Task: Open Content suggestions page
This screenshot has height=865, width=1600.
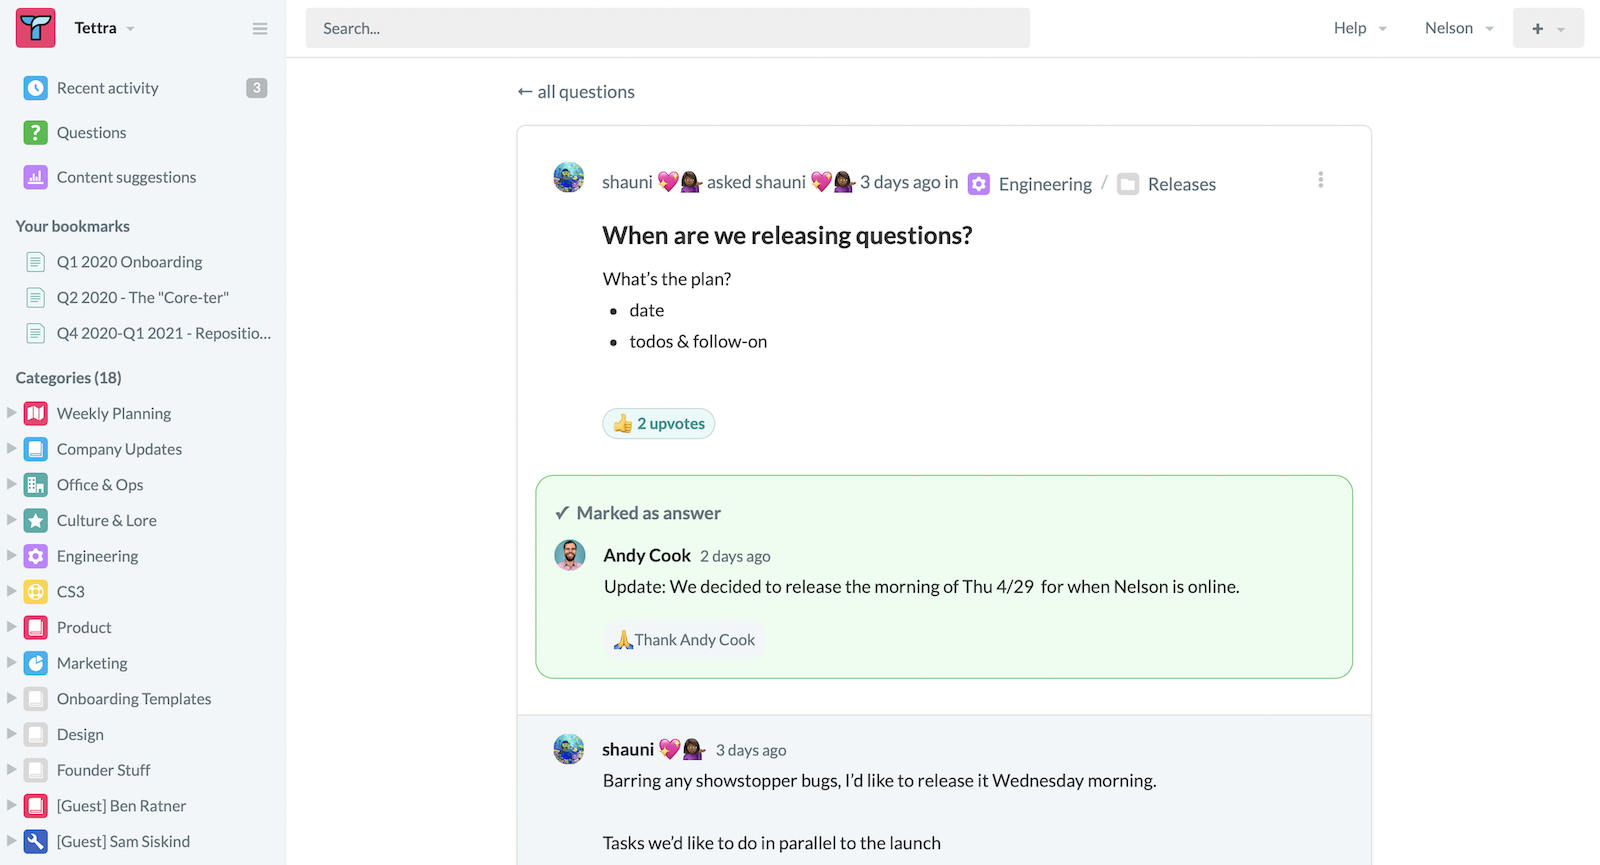Action: [x=126, y=177]
